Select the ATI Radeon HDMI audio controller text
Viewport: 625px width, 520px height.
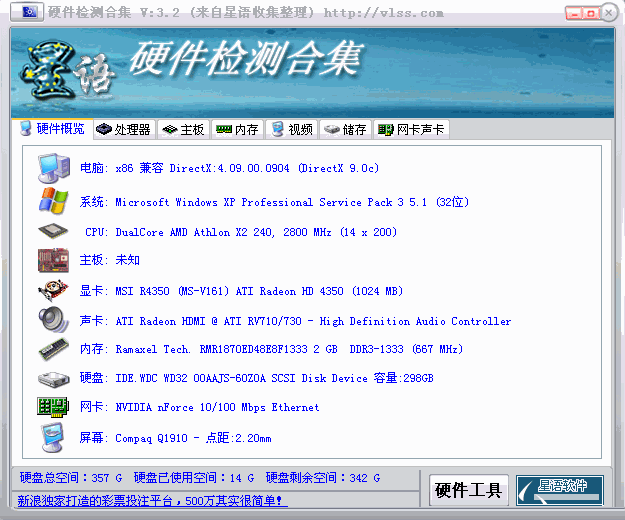click(295, 321)
